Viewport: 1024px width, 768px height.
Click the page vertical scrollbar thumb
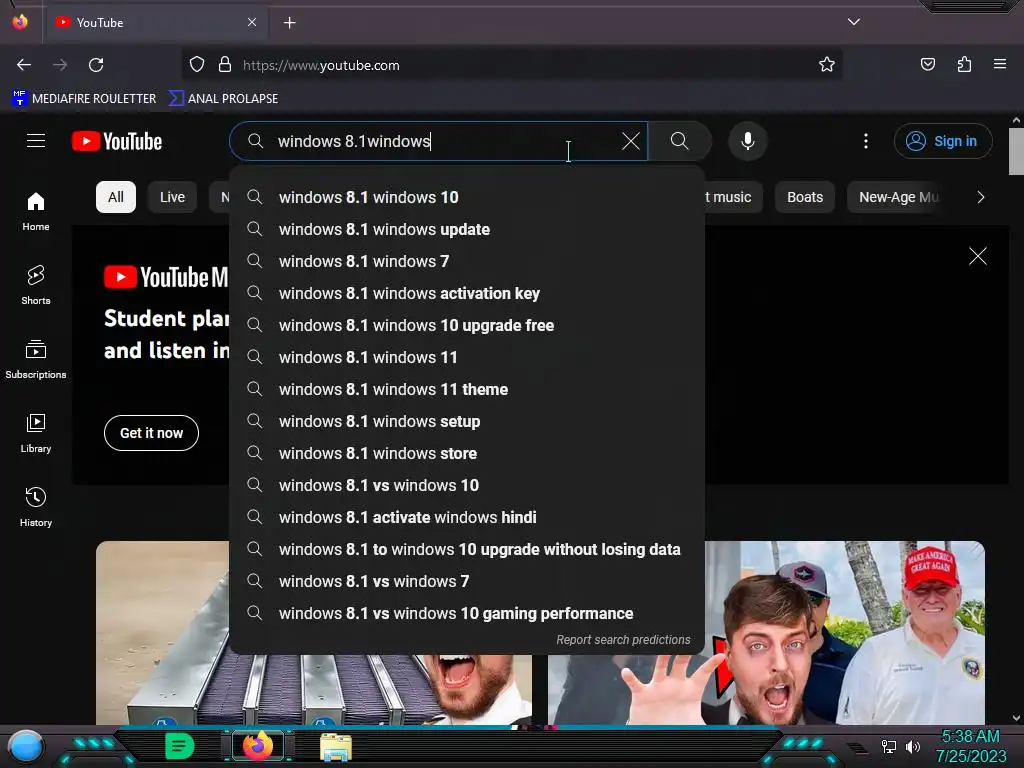[1016, 152]
